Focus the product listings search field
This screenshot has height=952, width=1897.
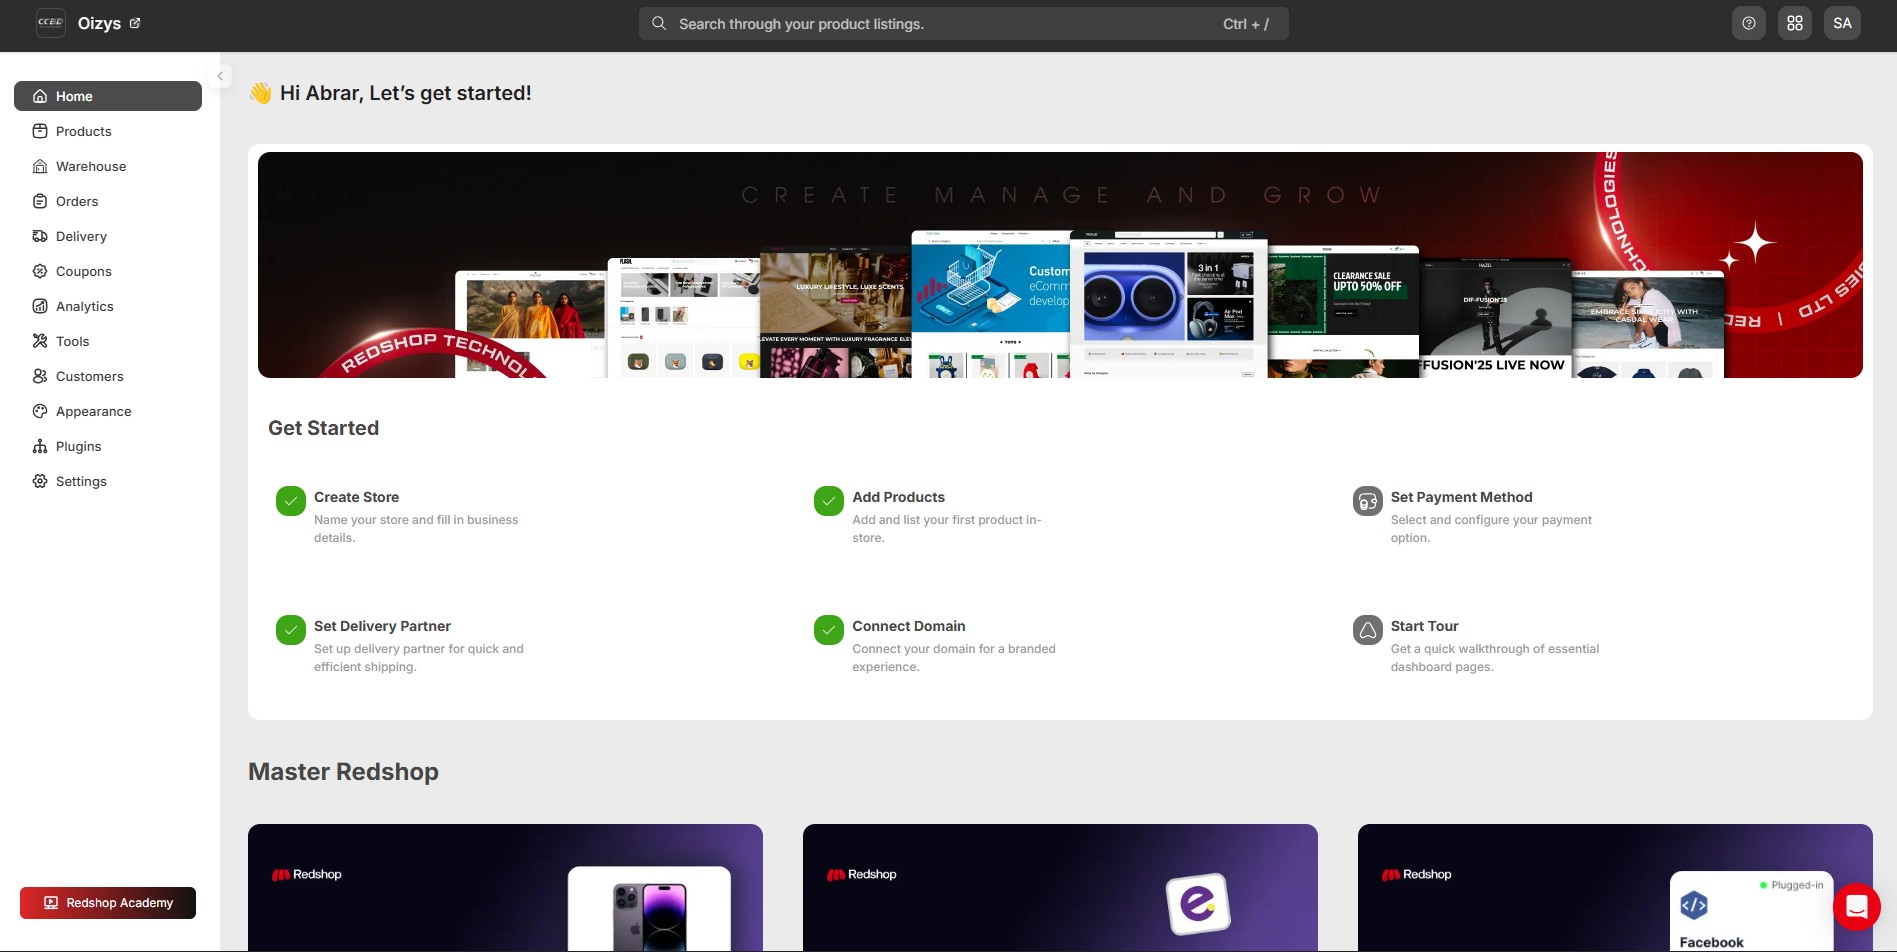963,24
